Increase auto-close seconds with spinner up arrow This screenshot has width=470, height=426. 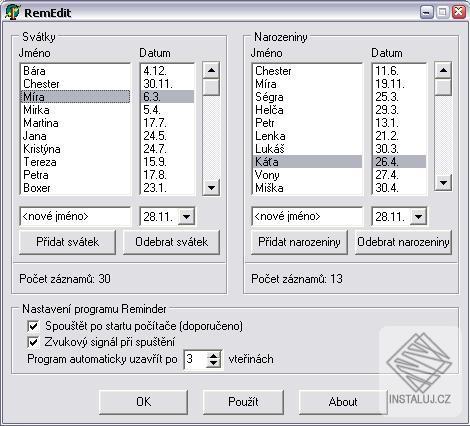tap(213, 355)
